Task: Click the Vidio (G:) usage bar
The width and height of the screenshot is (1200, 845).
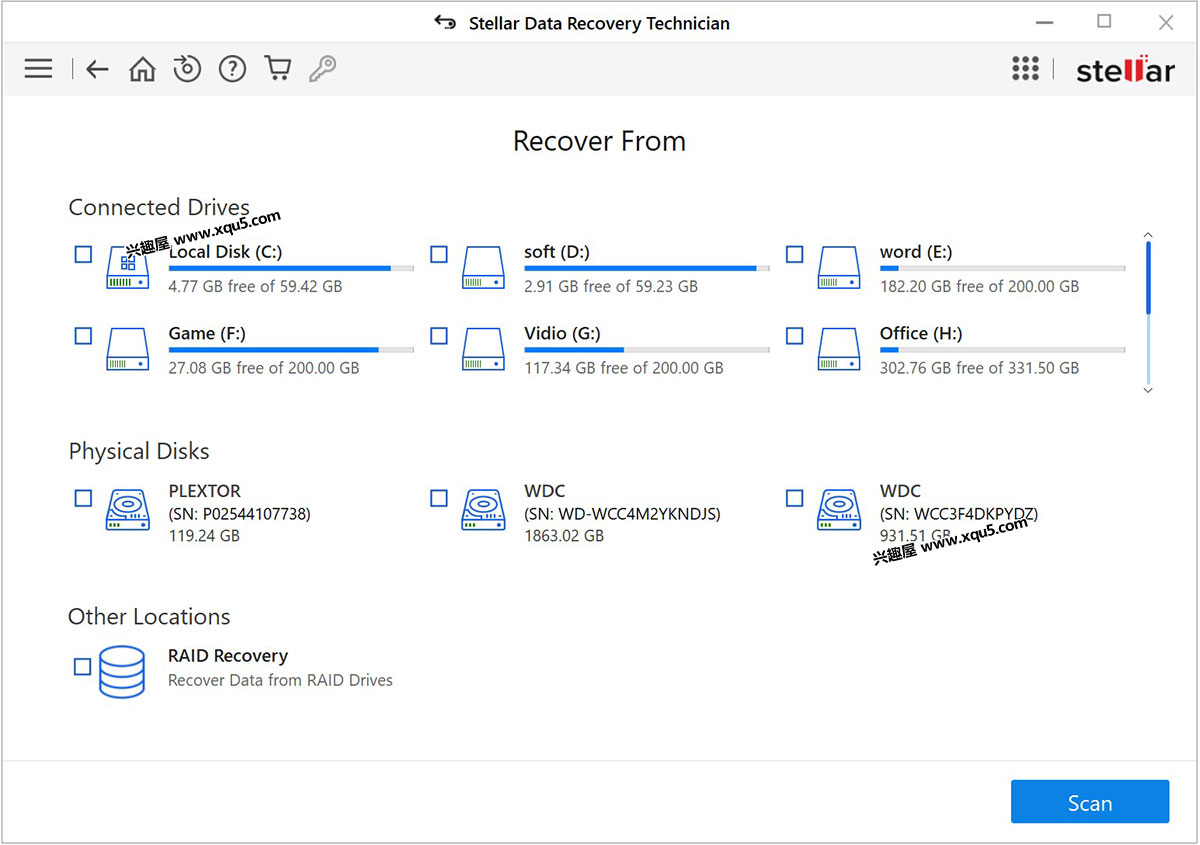Action: pos(647,350)
